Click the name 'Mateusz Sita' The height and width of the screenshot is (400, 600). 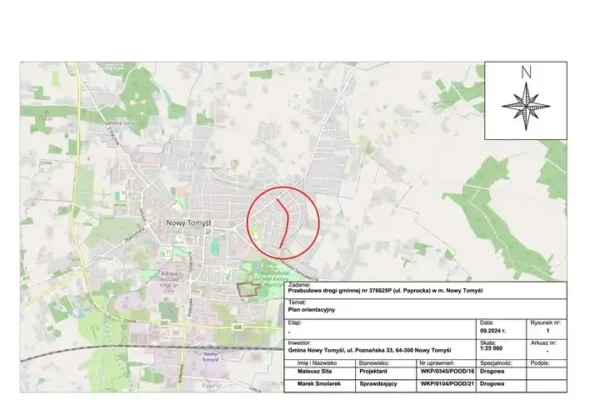click(x=315, y=371)
